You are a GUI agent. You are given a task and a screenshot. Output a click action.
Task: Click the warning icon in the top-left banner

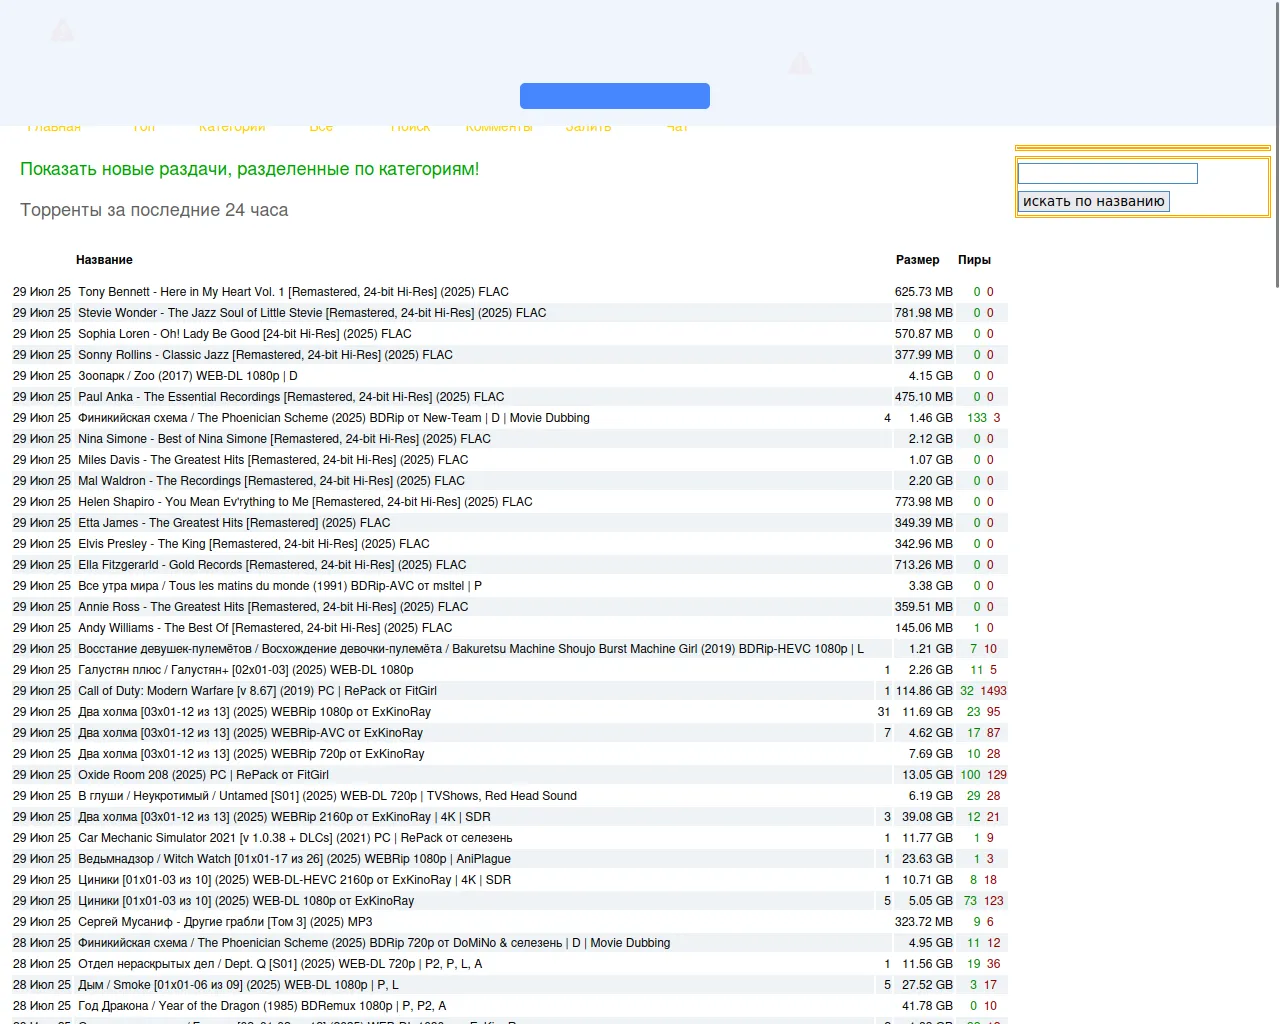coord(62,31)
